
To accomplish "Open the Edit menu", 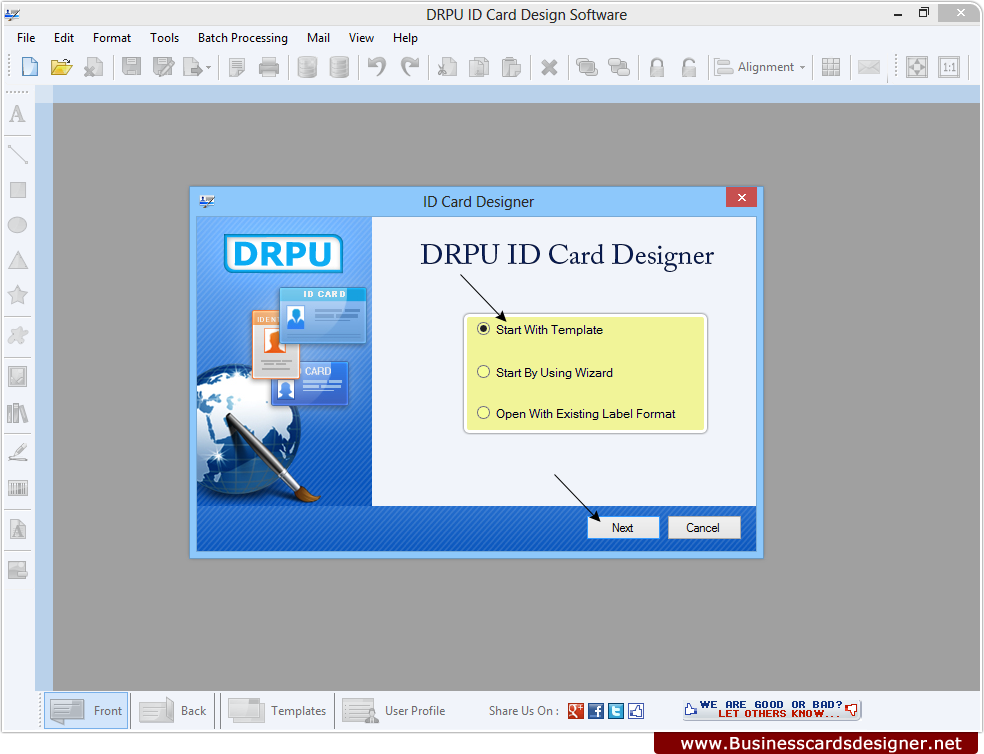I will [x=63, y=38].
